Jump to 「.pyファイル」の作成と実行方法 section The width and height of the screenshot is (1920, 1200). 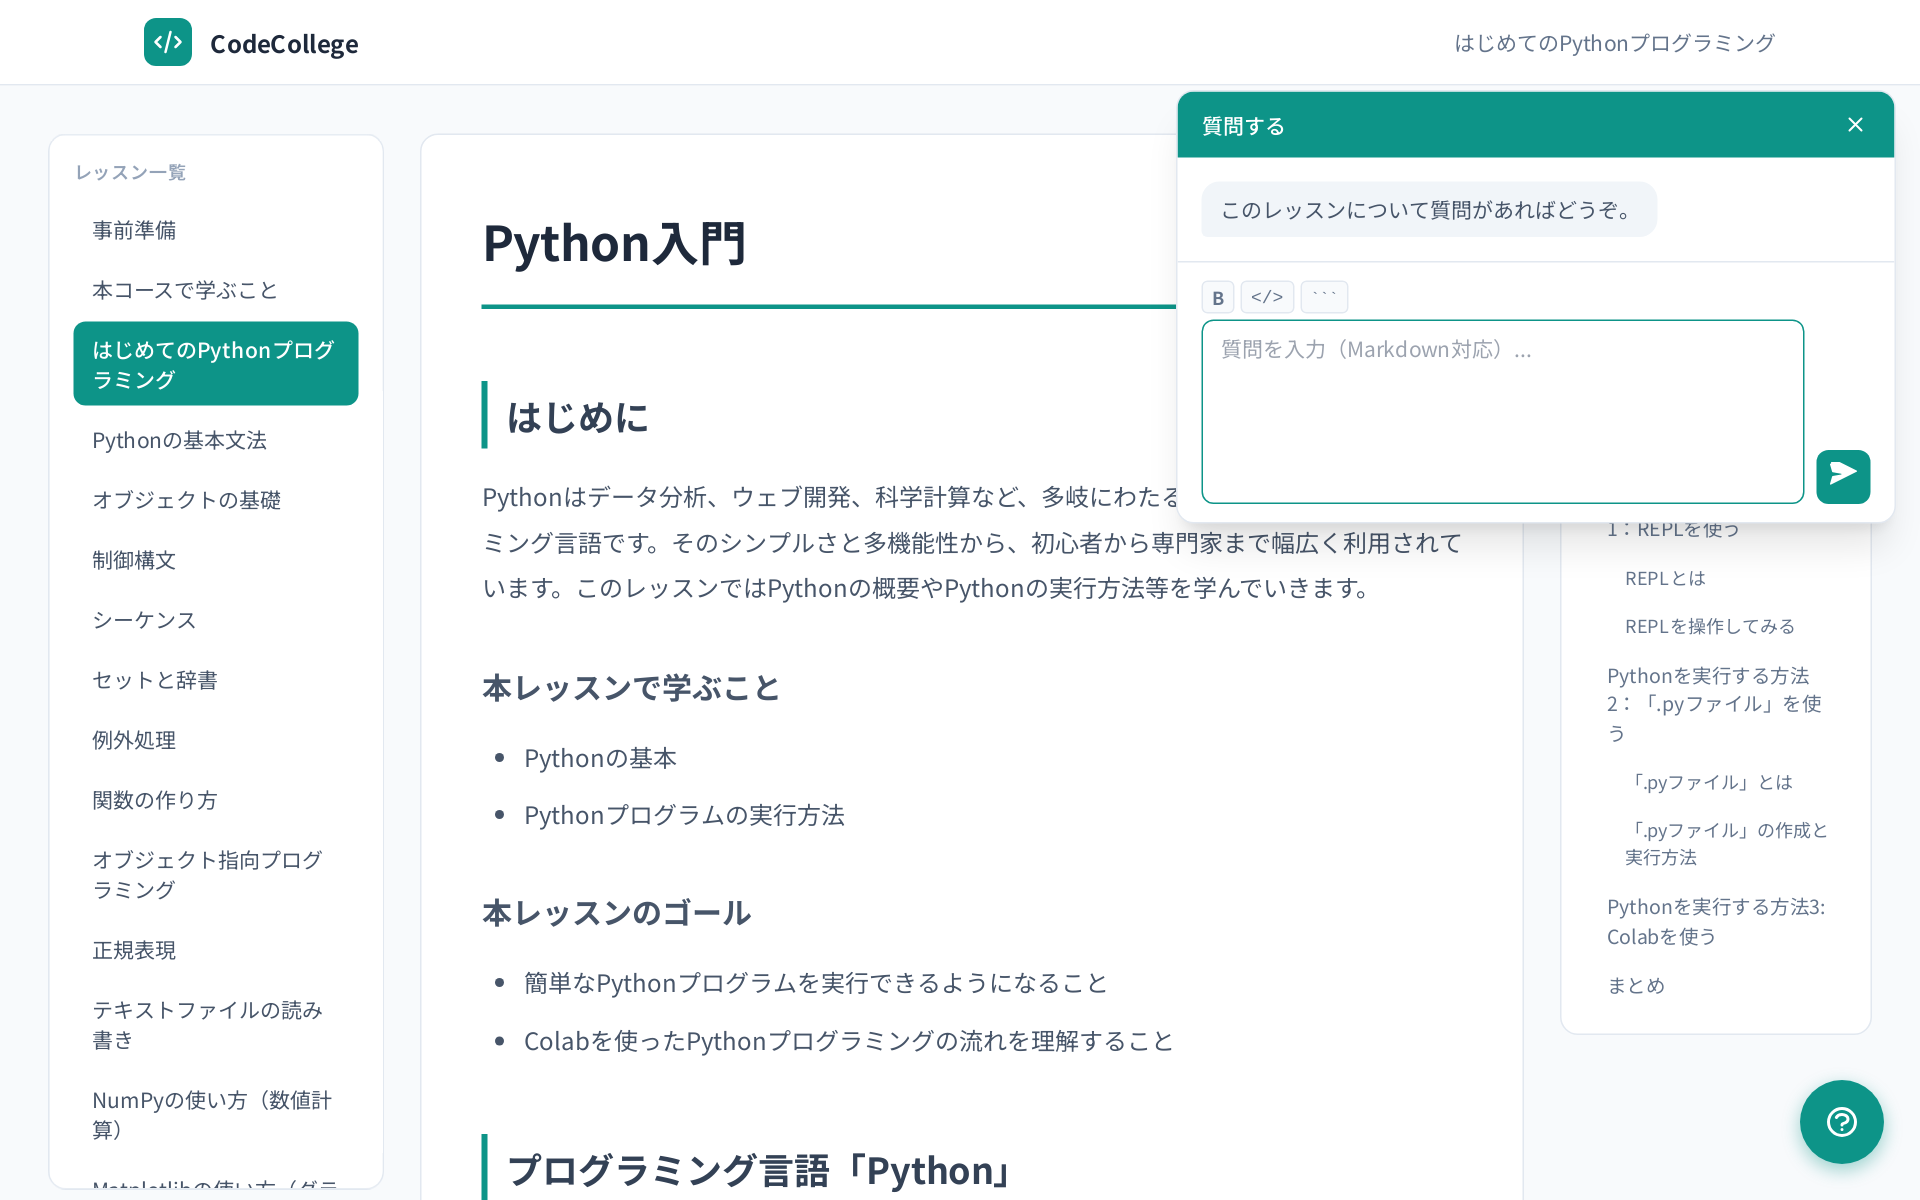pyautogui.click(x=1727, y=843)
